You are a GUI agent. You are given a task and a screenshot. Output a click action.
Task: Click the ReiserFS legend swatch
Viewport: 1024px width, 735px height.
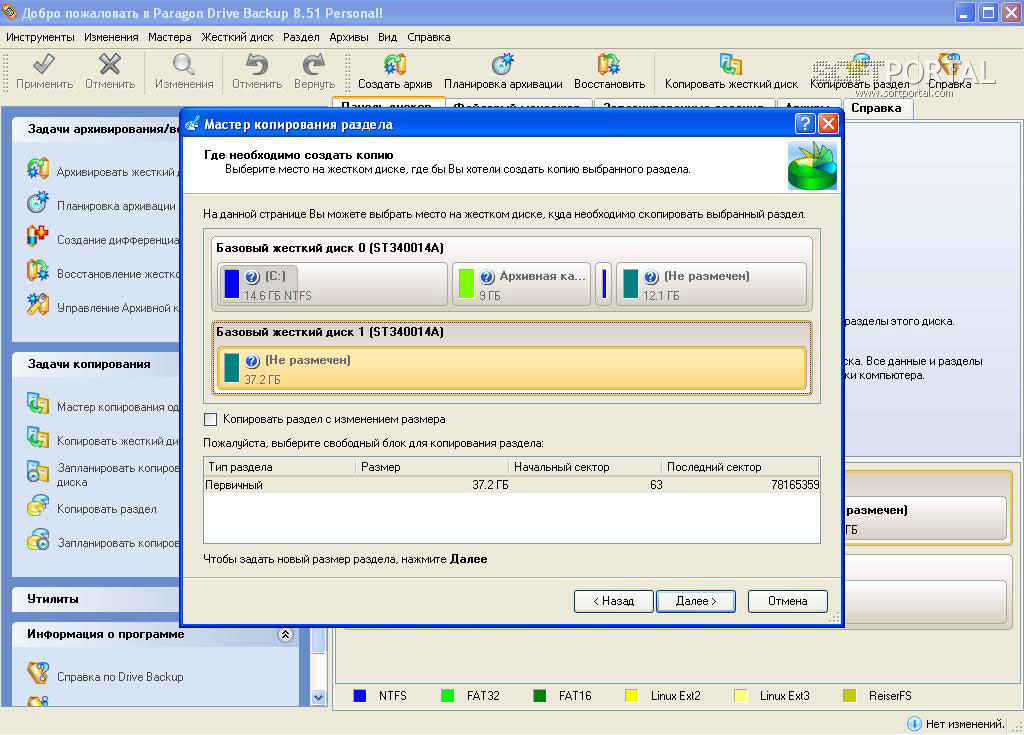[849, 696]
